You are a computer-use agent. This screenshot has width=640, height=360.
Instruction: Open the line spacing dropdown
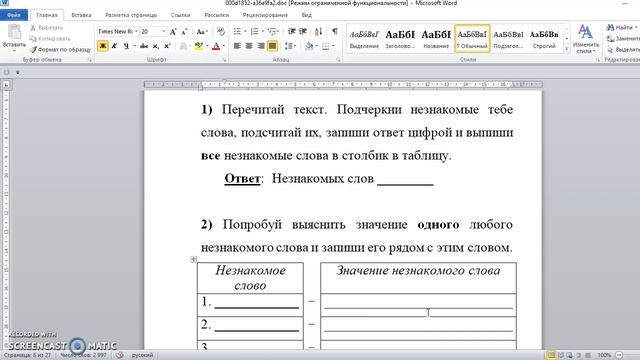pos(290,46)
